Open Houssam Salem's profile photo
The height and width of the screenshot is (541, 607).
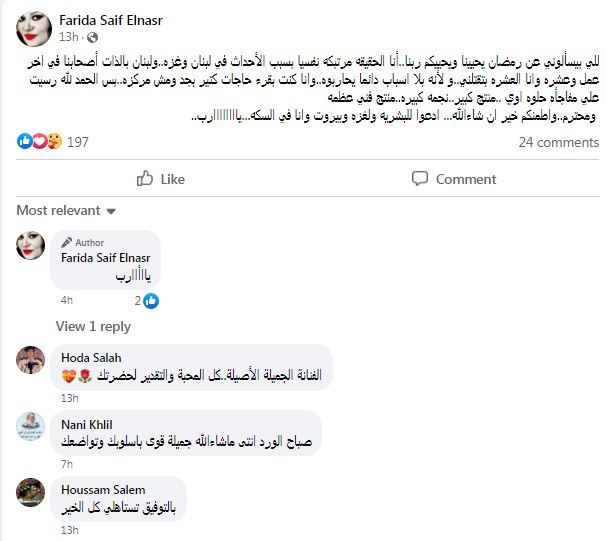(31, 491)
